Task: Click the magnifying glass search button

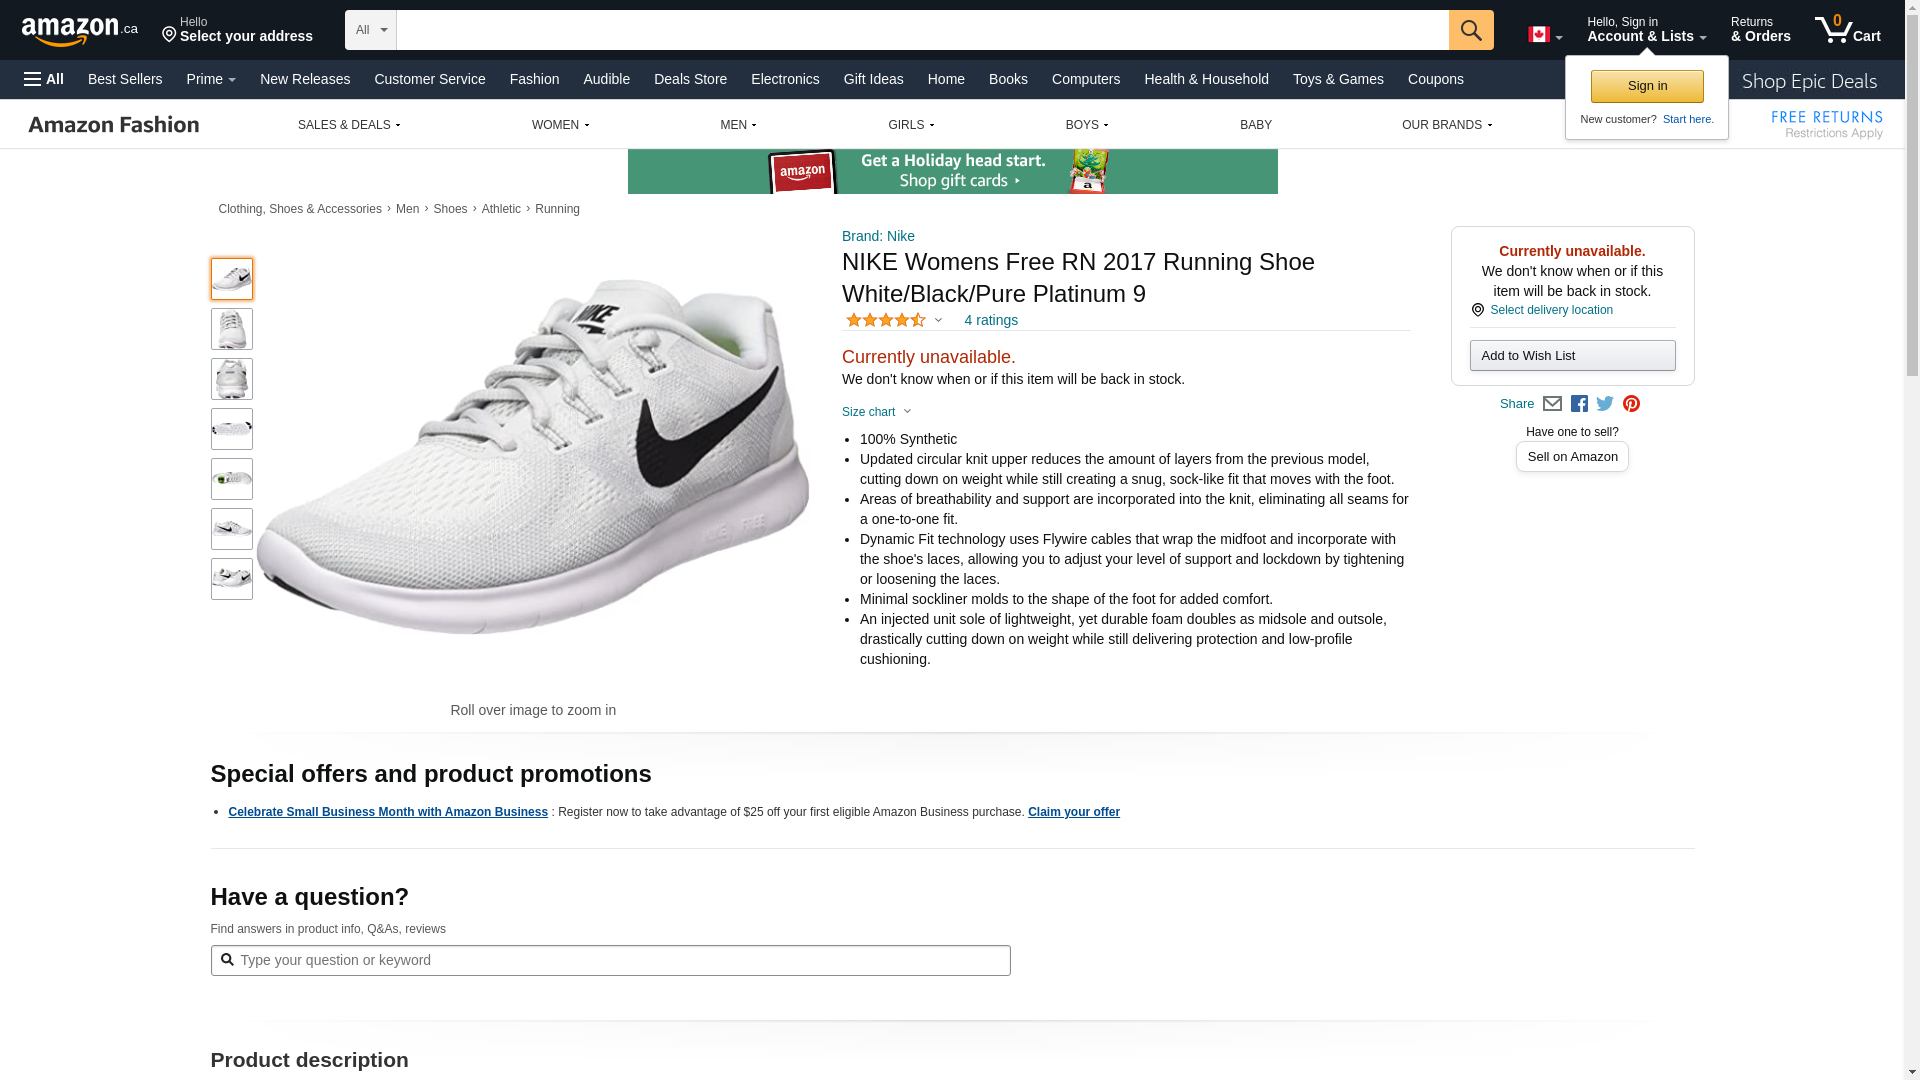Action: [1470, 30]
